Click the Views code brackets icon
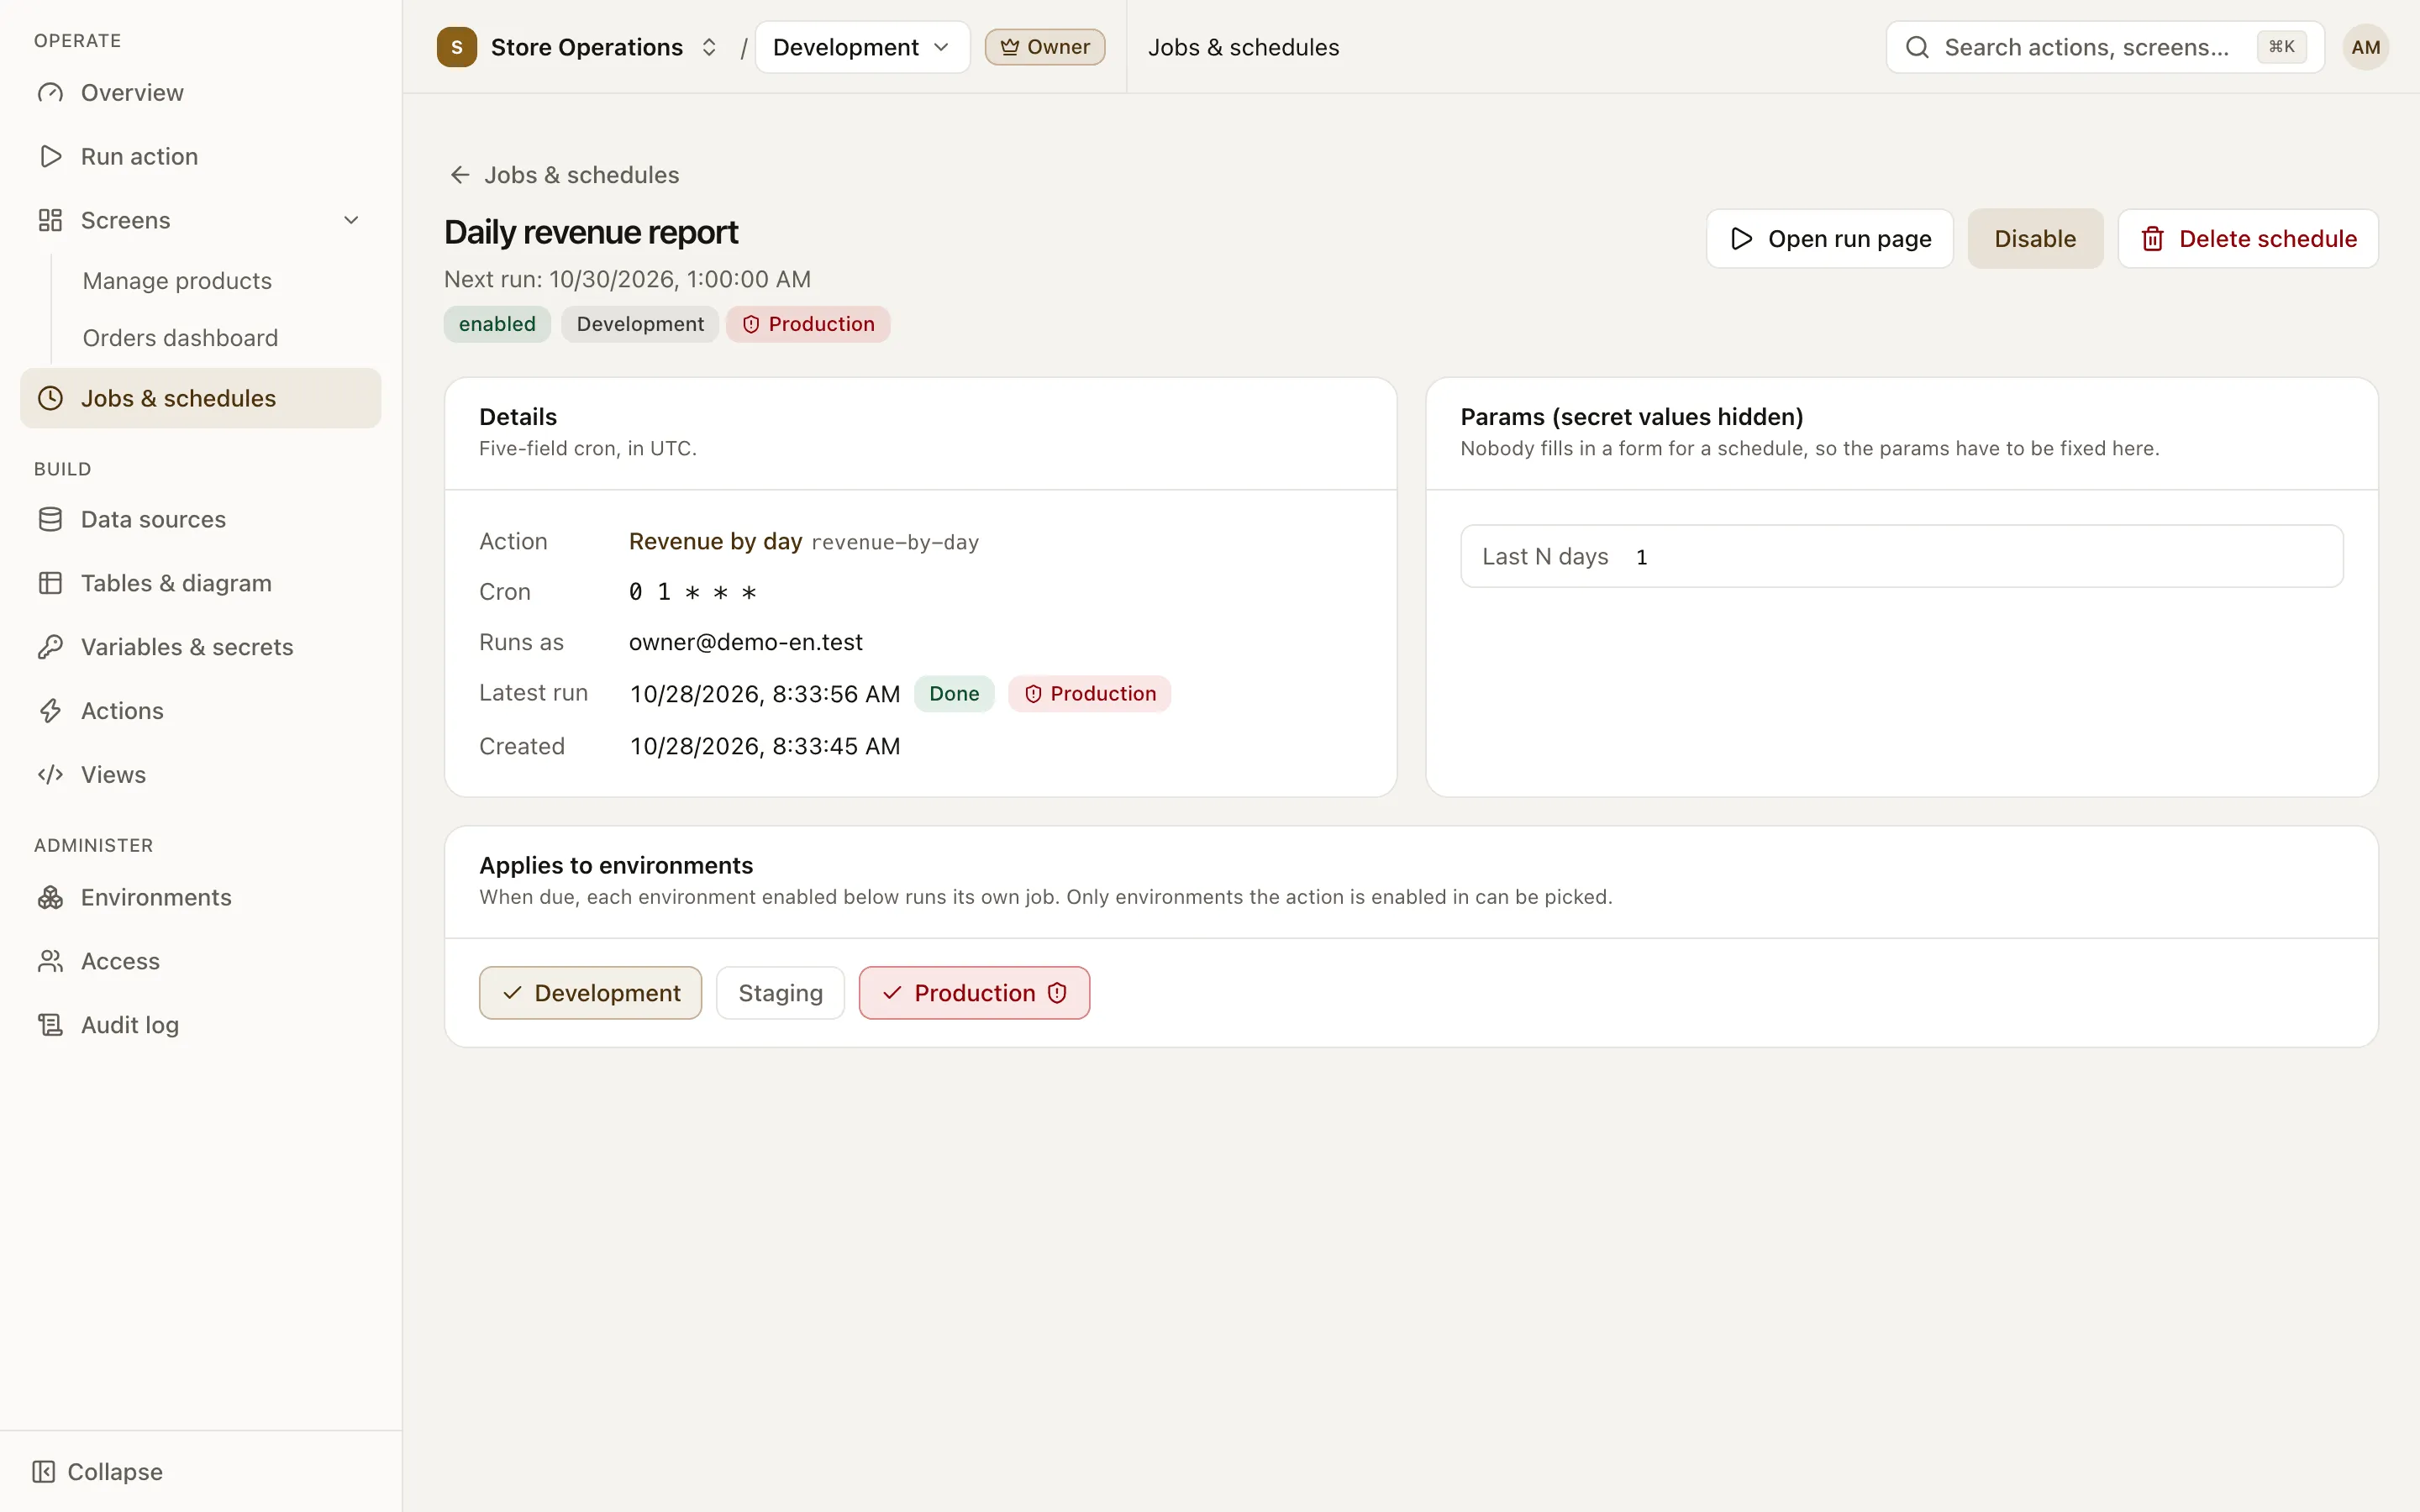Image resolution: width=2420 pixels, height=1512 pixels. (50, 775)
